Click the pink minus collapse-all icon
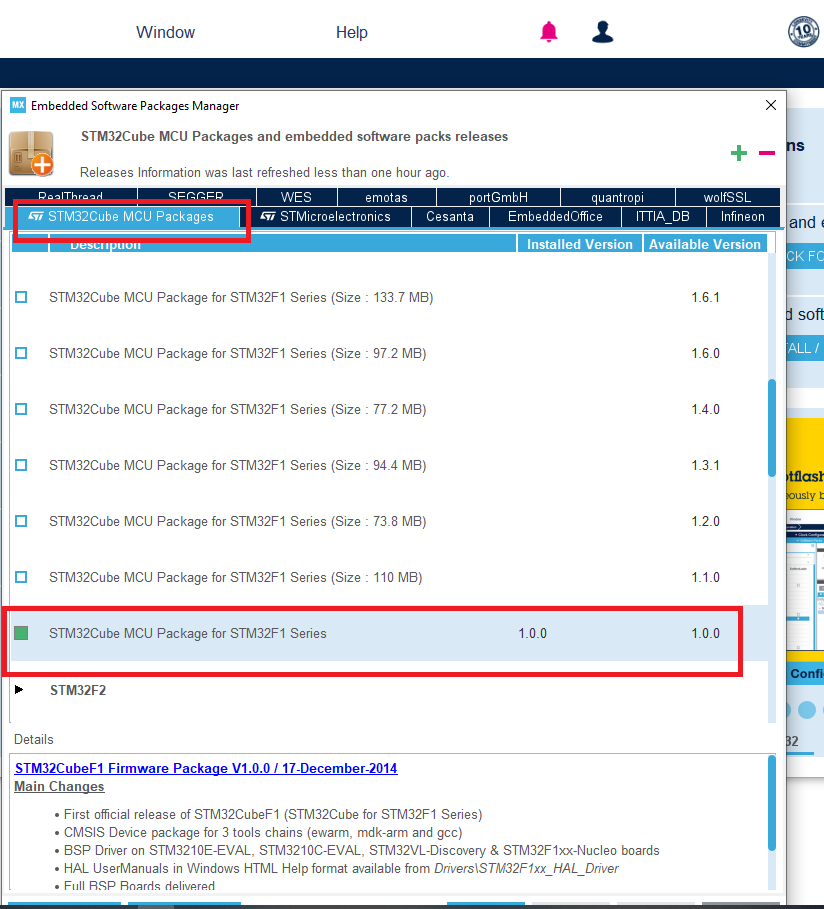The image size is (824, 909). coord(767,153)
